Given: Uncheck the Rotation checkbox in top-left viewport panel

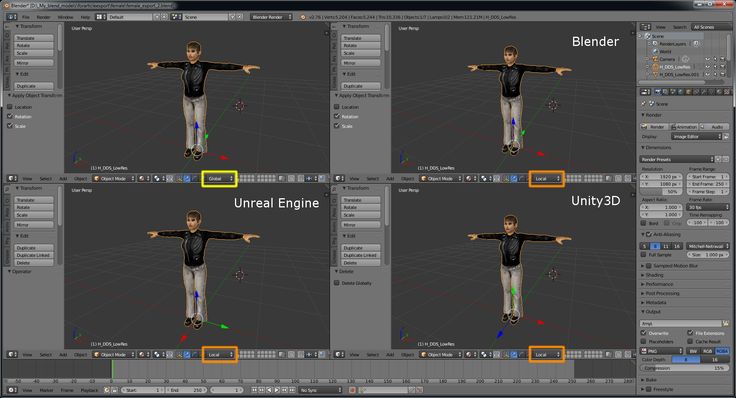Looking at the screenshot, I should tap(10, 116).
